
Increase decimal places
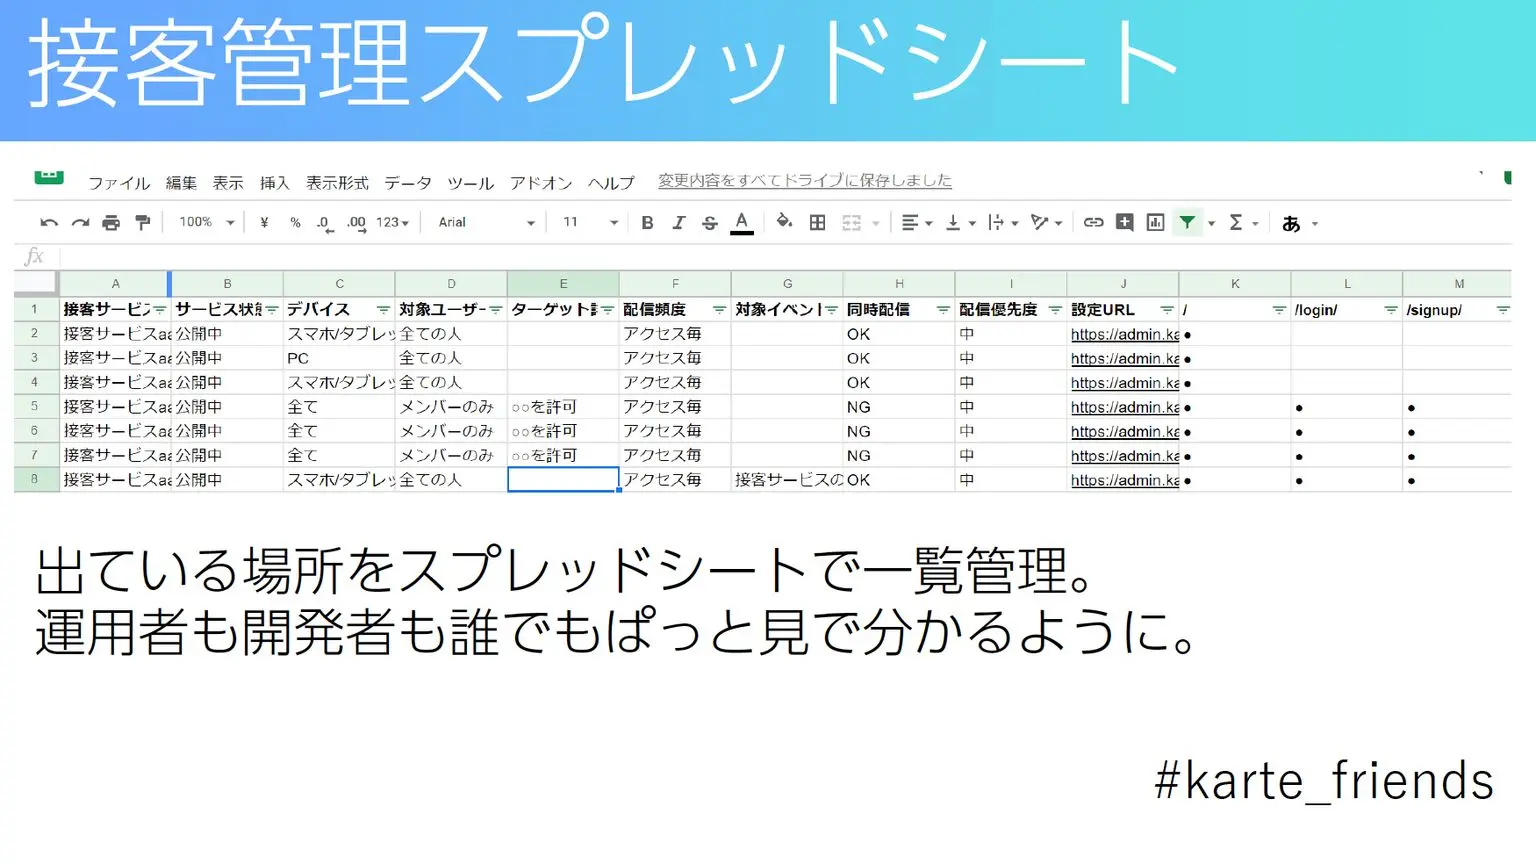356,223
